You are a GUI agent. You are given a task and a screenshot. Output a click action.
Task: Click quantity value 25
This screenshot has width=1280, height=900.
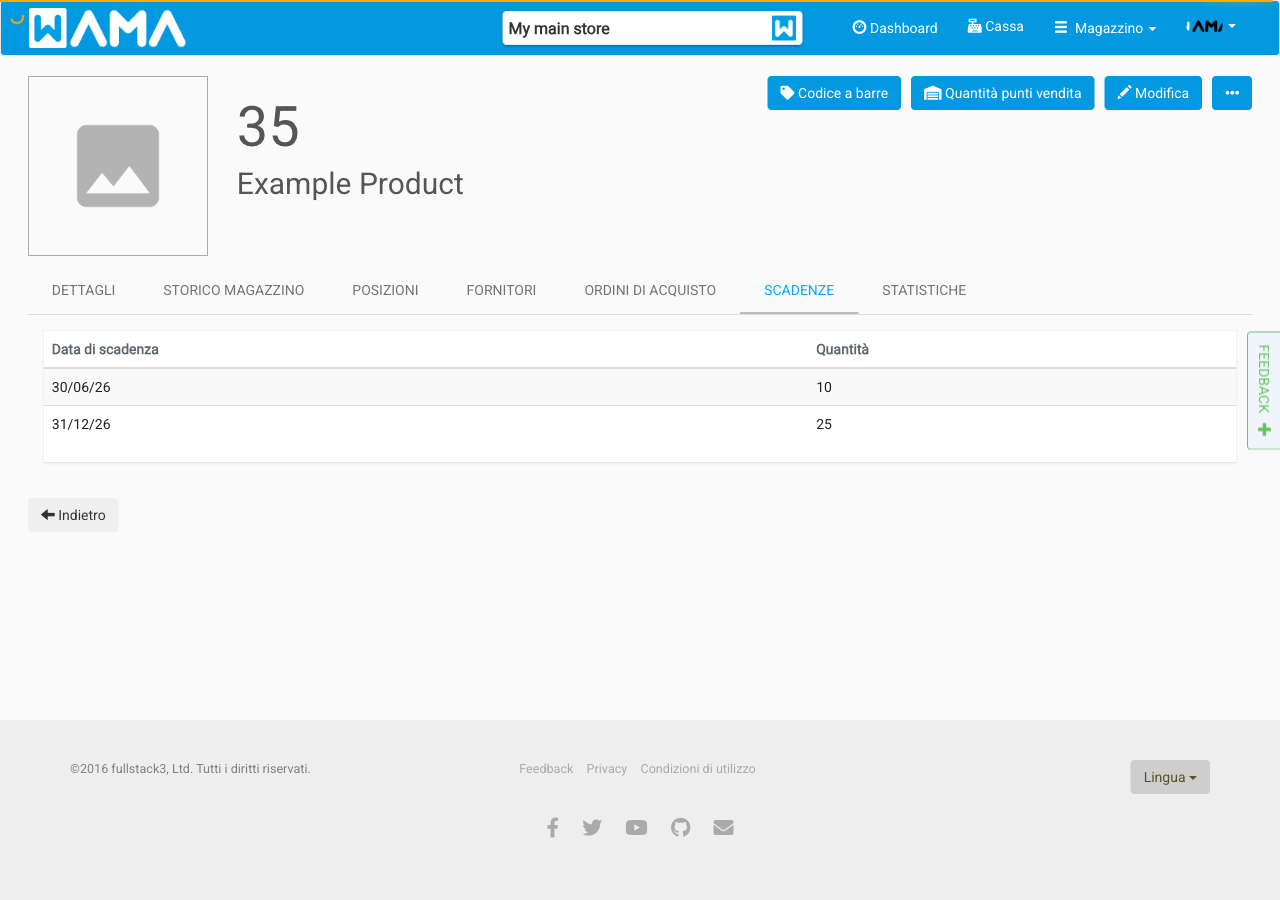[824, 424]
